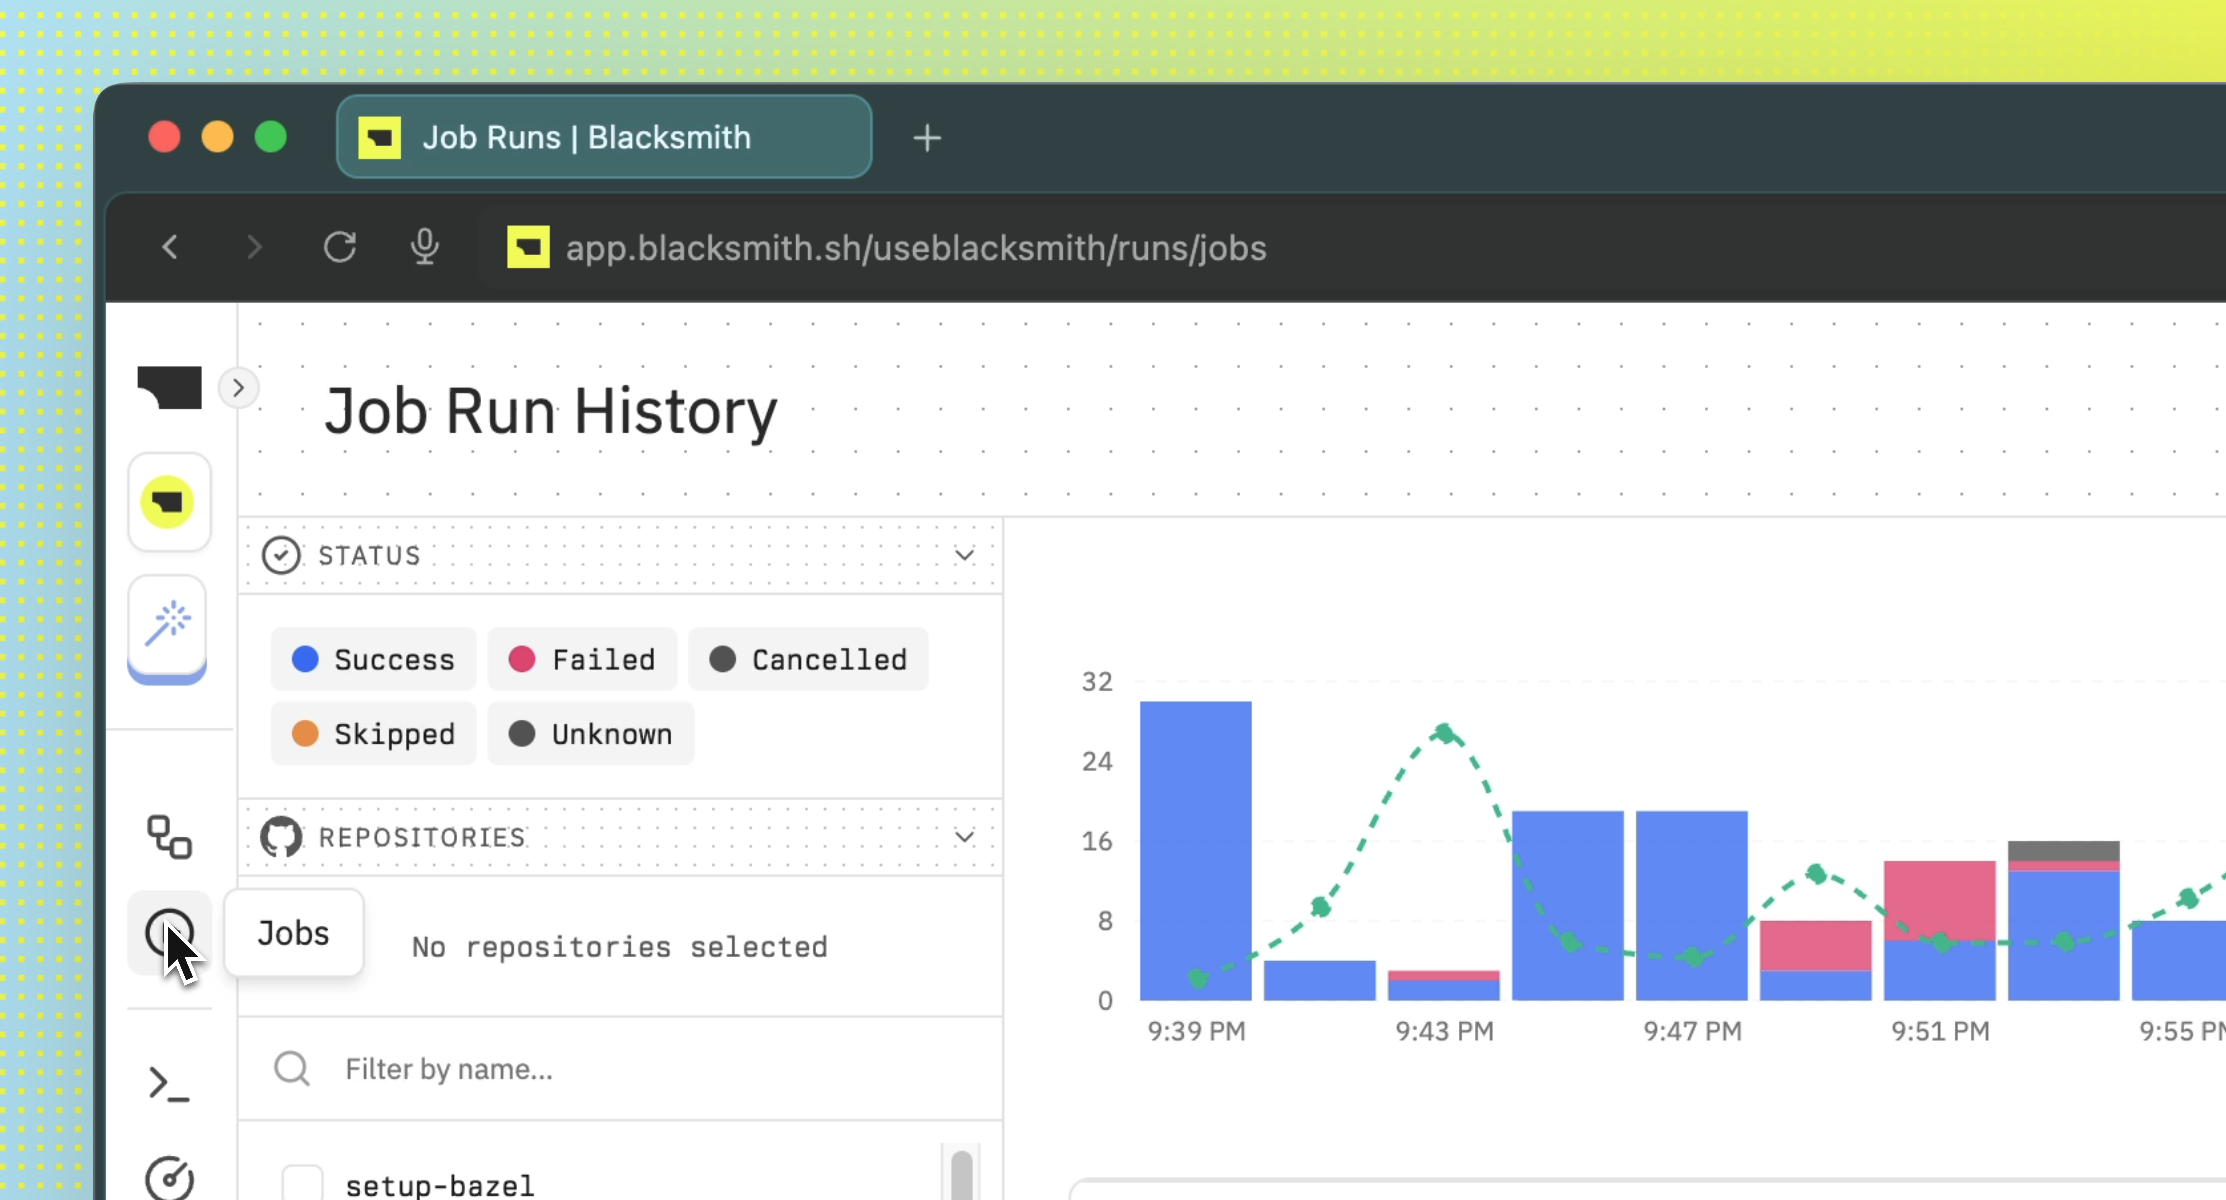The height and width of the screenshot is (1200, 2226).
Task: Go forward with the browser forward arrow
Action: (254, 247)
